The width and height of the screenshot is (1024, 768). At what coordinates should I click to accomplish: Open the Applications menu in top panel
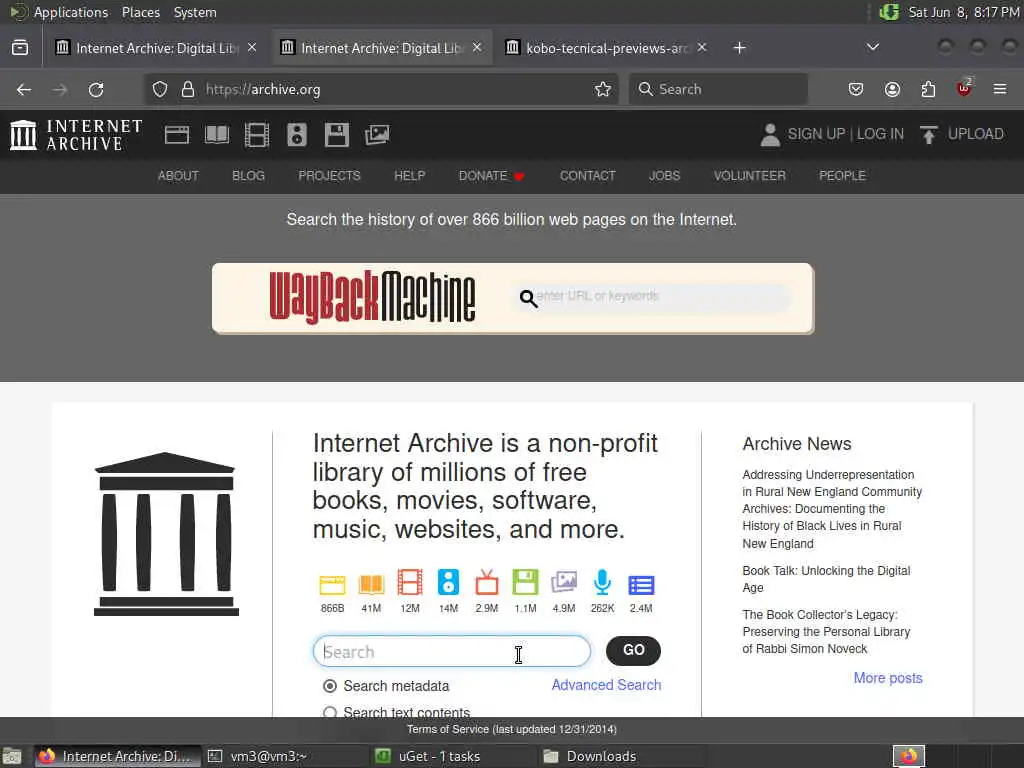71,12
